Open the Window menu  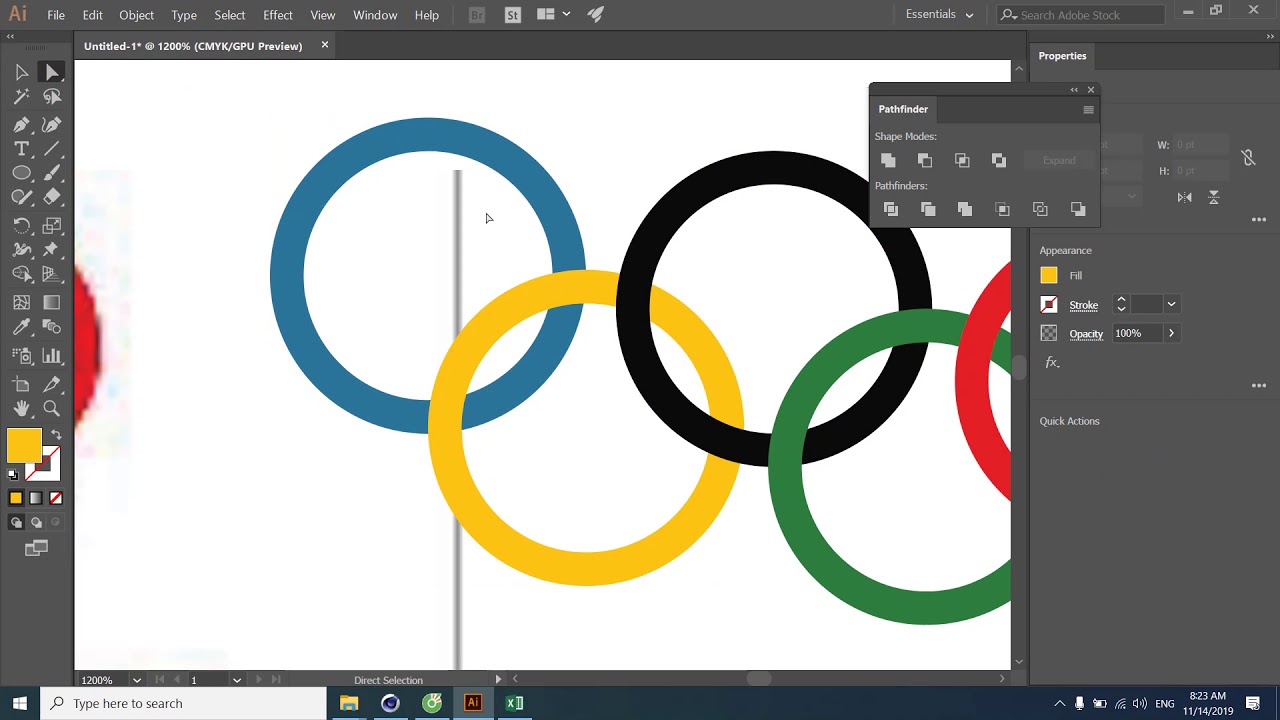coord(375,15)
